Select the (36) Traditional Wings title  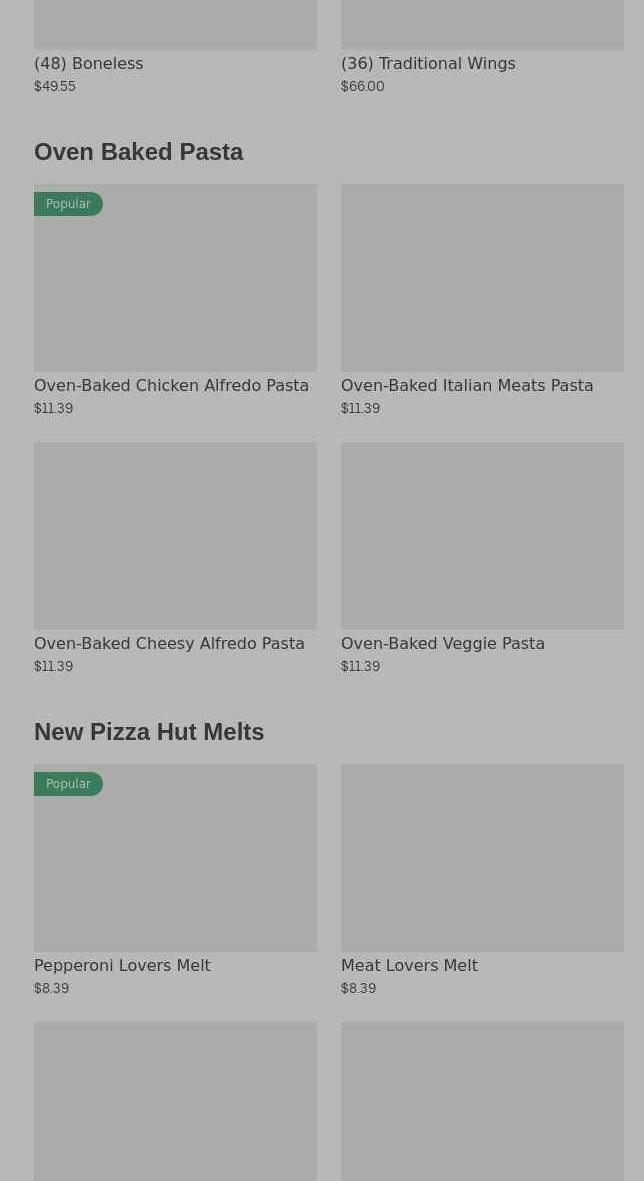point(428,63)
